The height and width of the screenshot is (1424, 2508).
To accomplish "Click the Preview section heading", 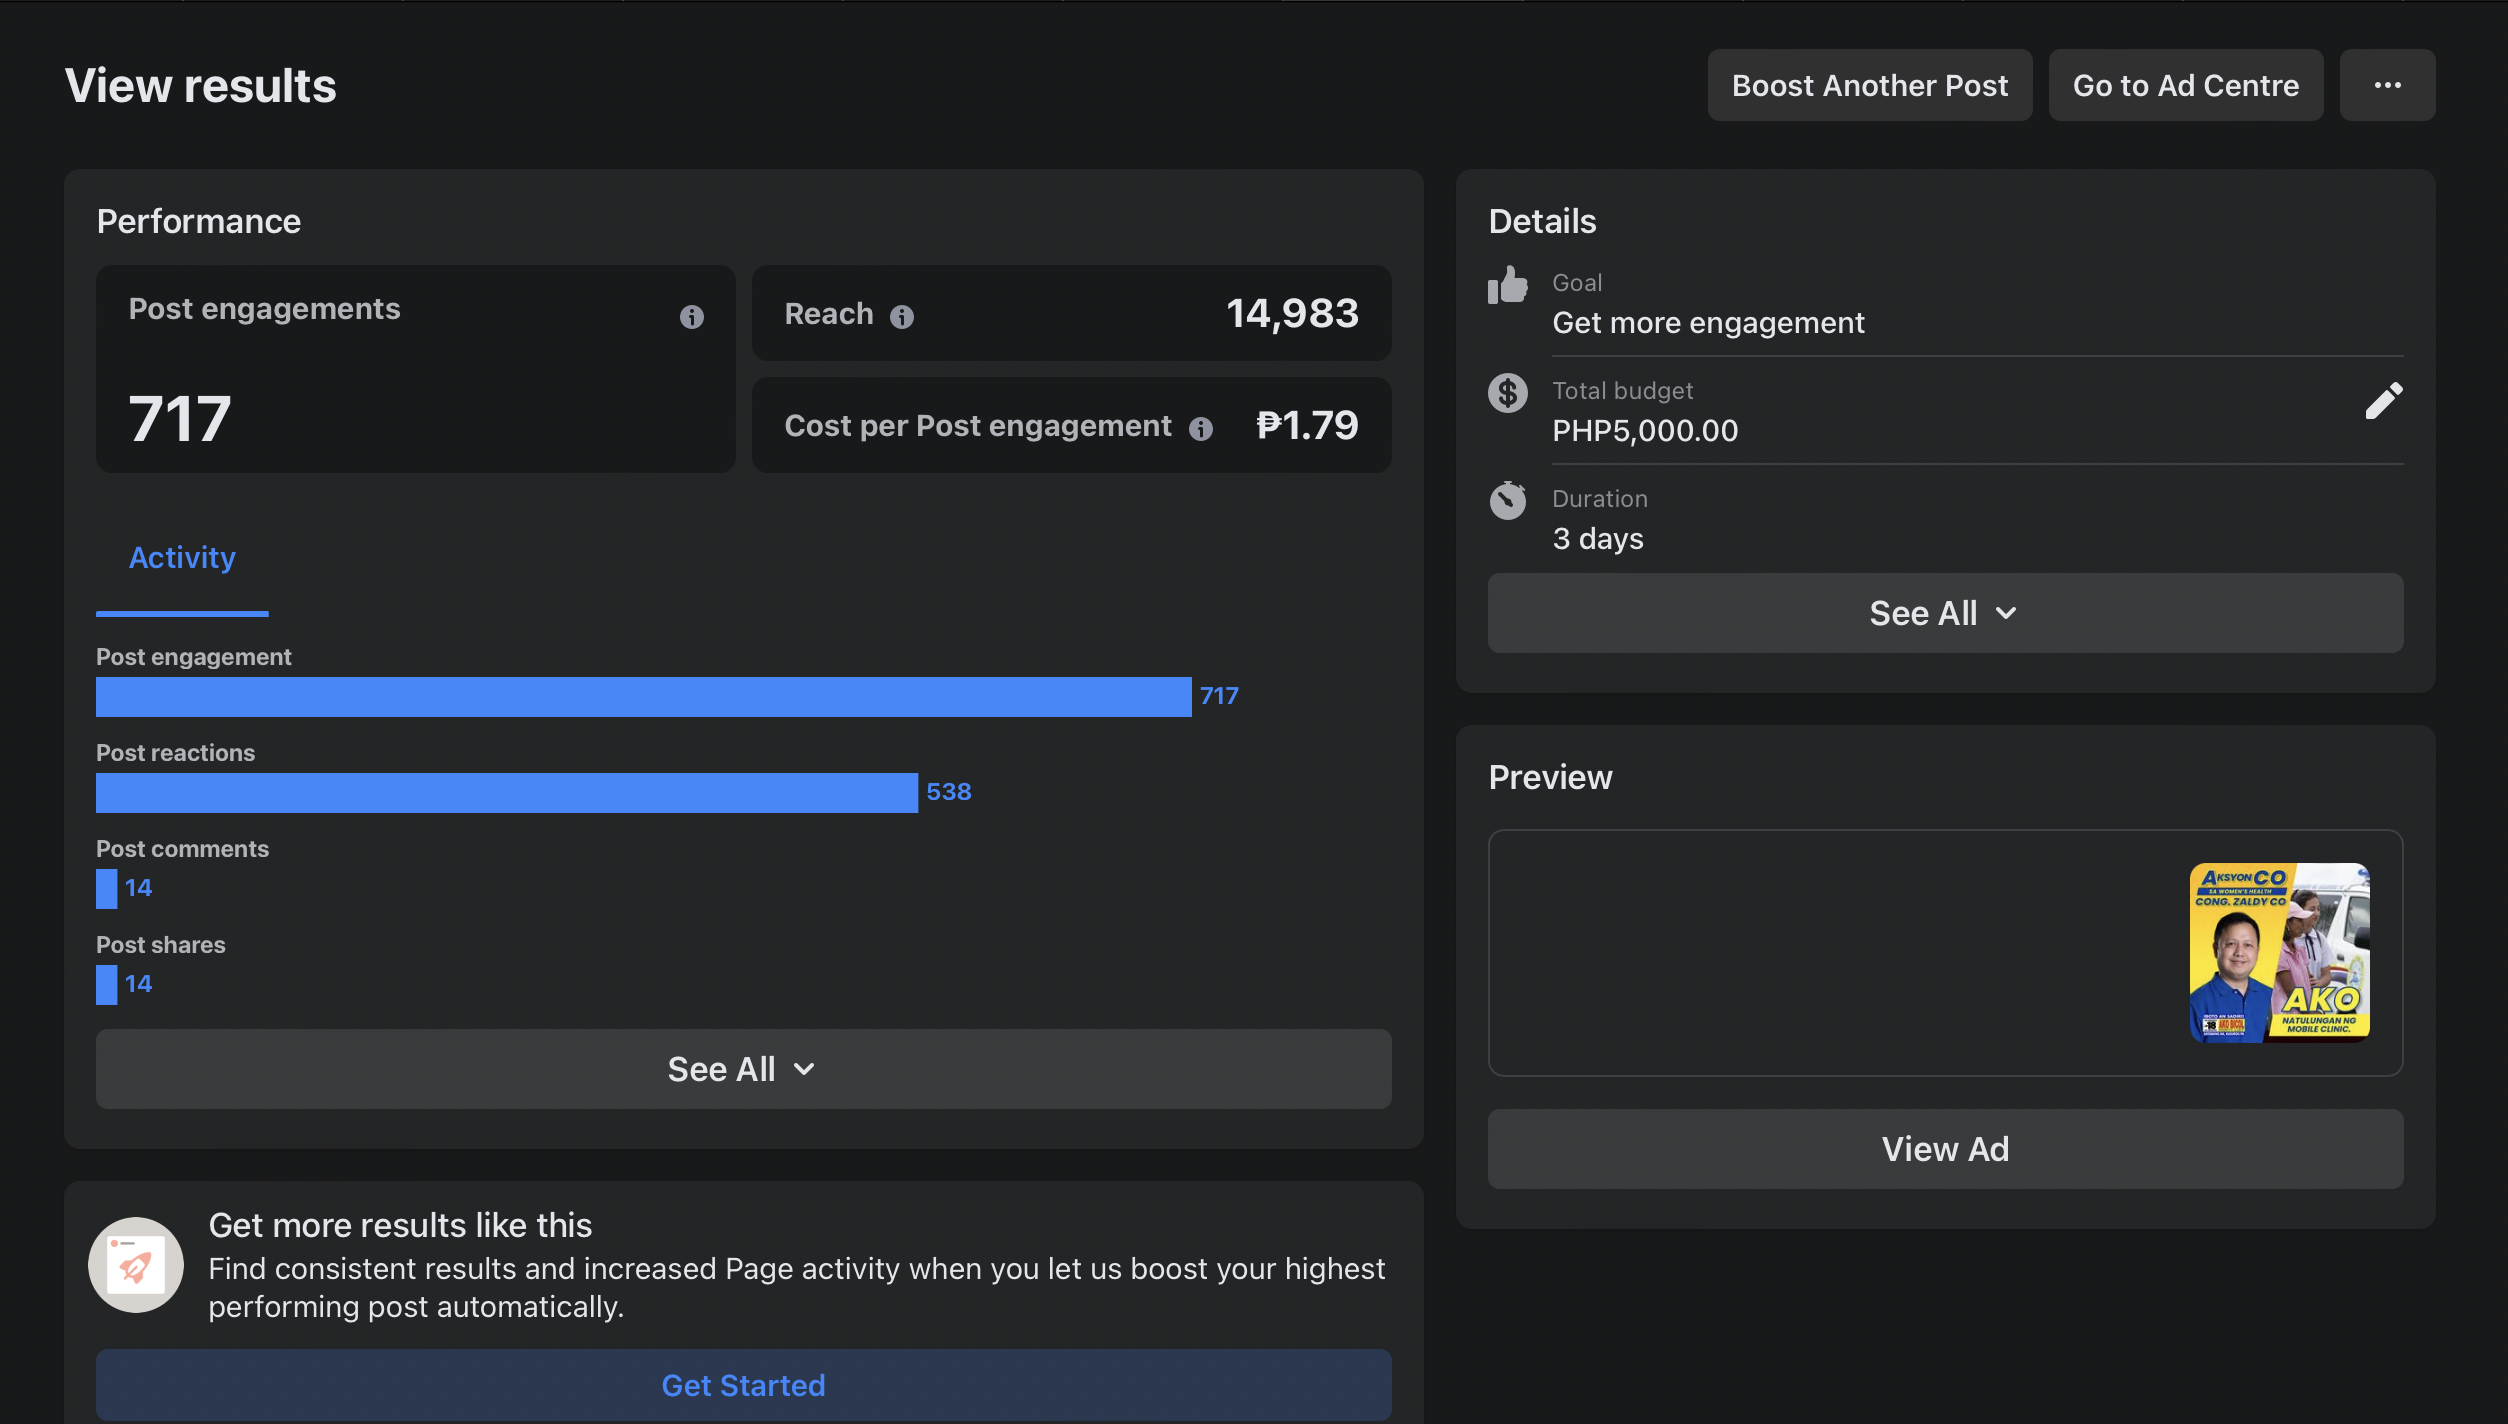I will point(1550,777).
